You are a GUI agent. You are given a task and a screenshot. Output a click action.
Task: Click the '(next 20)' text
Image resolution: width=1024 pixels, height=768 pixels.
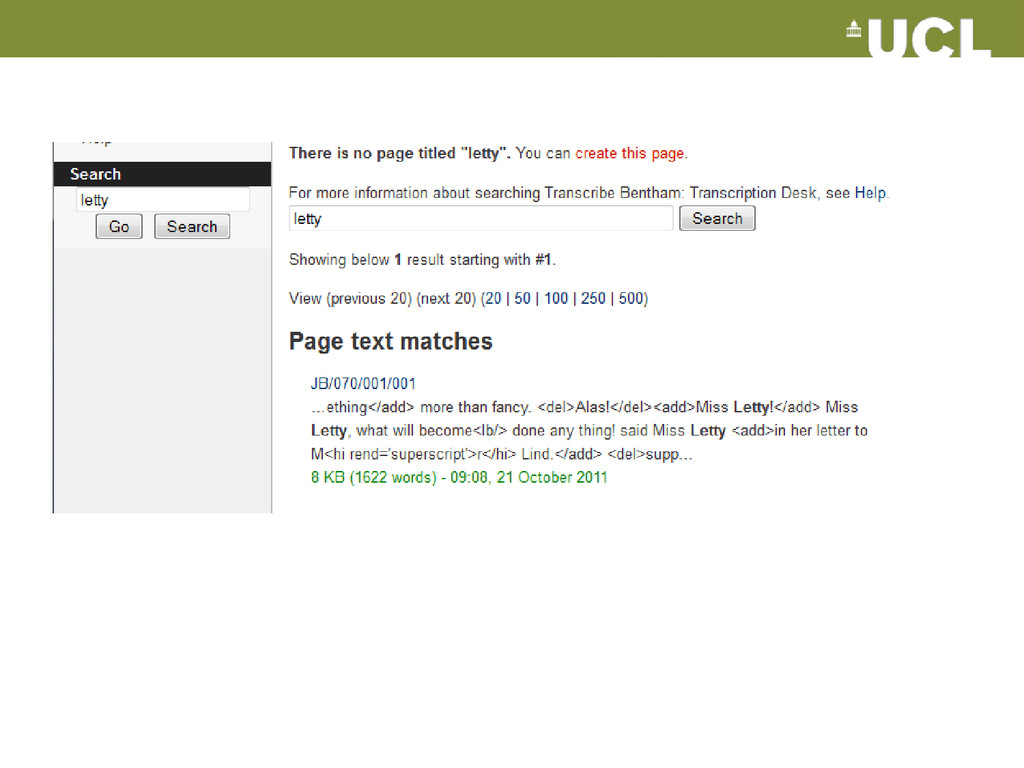(x=446, y=298)
